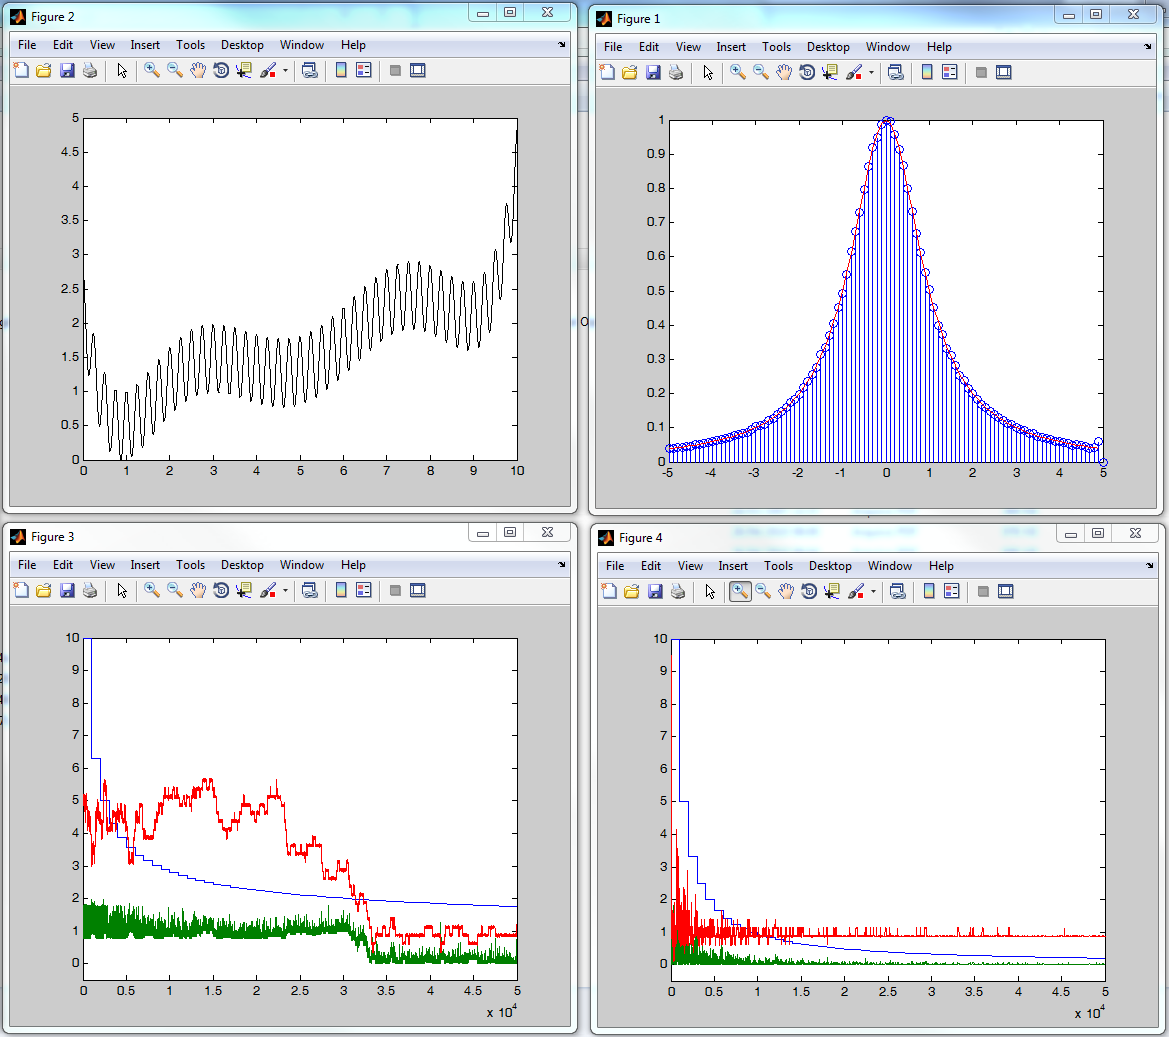Show Plot Tools and dock Figure 2
1169x1037 pixels.
pos(418,70)
